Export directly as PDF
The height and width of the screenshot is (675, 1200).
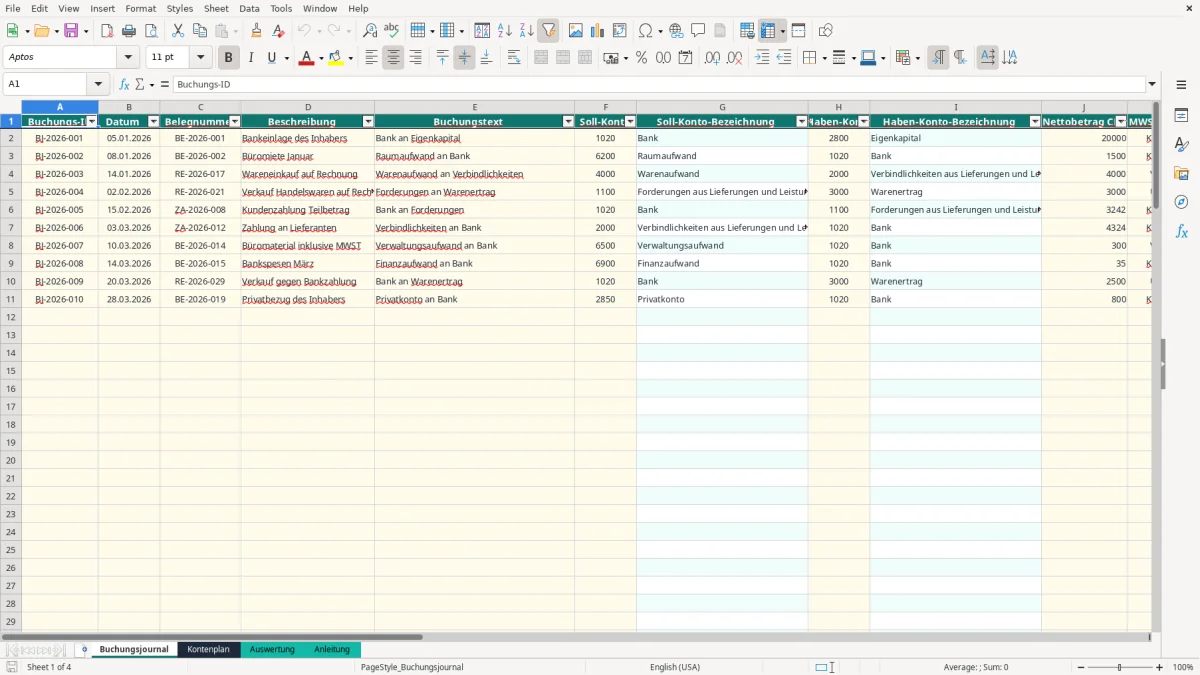[107, 31]
